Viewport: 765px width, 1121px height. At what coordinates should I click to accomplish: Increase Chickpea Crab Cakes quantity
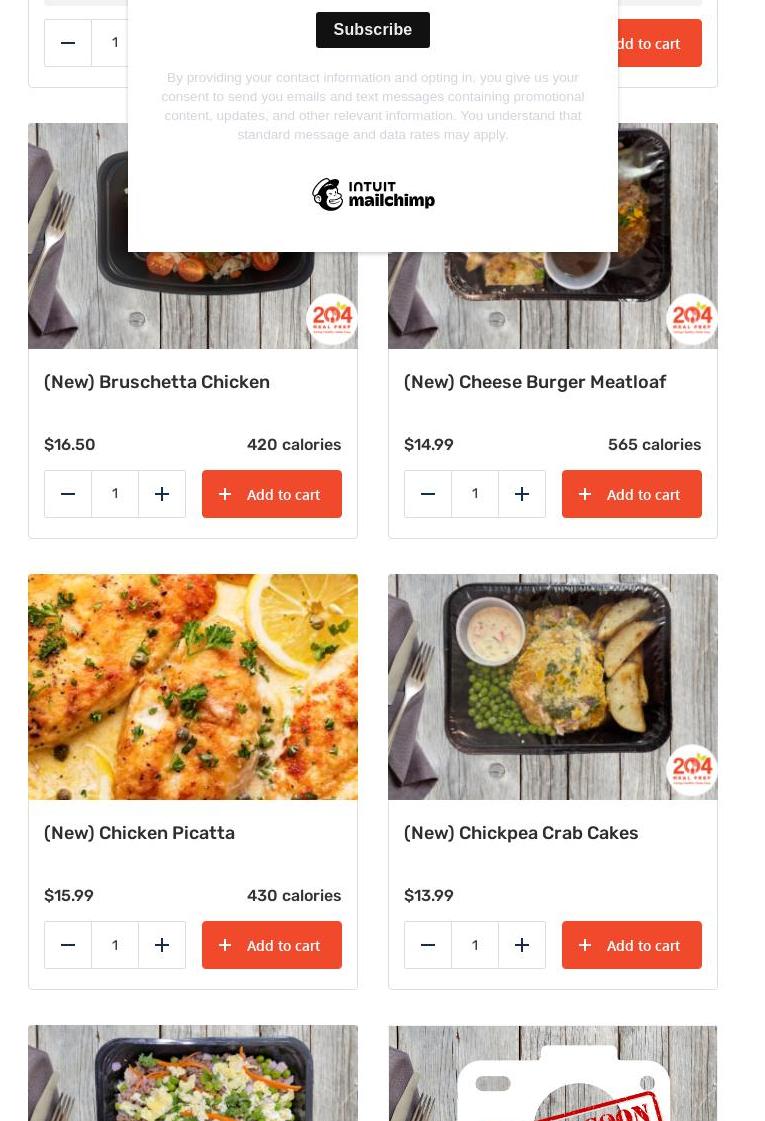522,945
